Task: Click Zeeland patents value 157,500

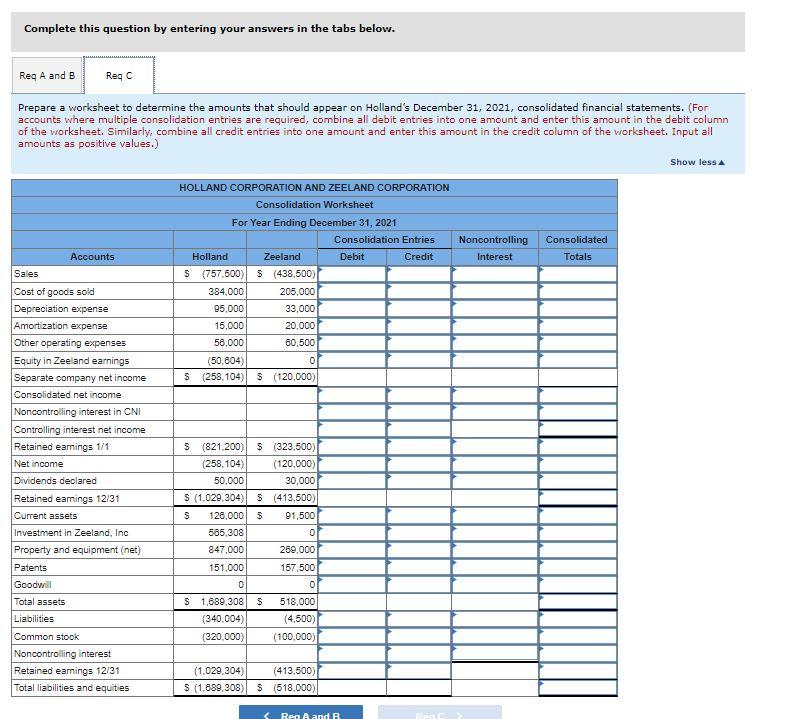Action: (x=298, y=567)
